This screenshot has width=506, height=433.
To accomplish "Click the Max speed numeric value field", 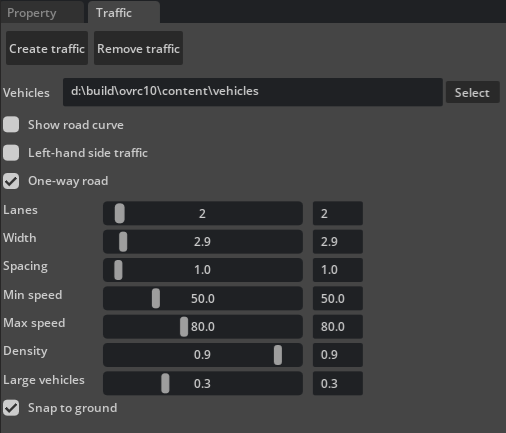I will 338,327.
